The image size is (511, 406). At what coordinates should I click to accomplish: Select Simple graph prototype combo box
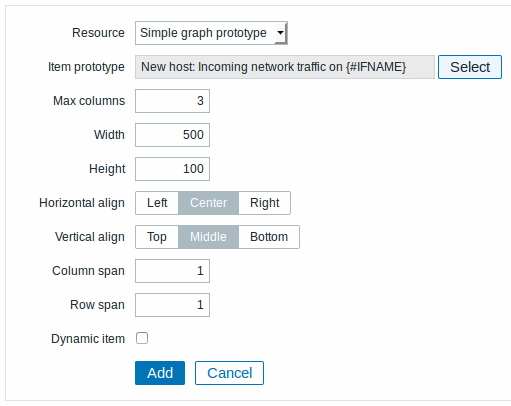pos(211,33)
